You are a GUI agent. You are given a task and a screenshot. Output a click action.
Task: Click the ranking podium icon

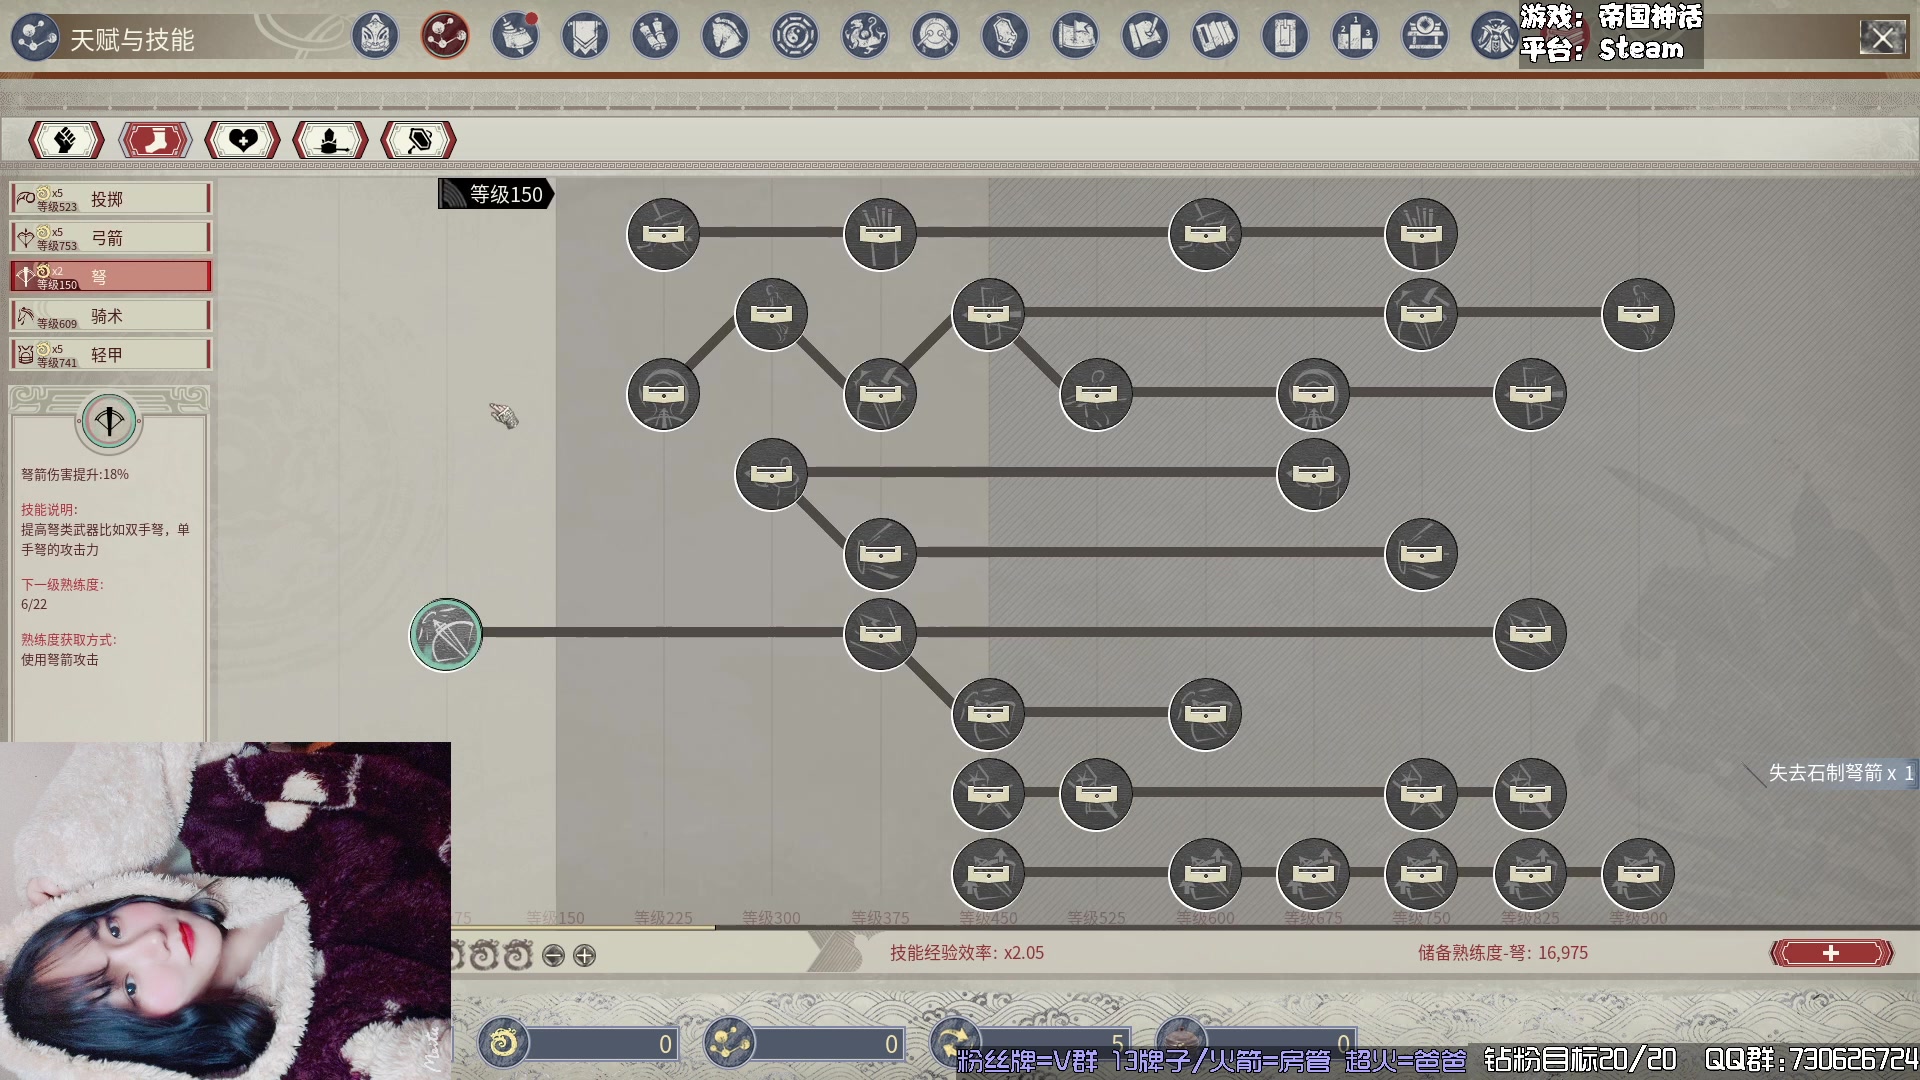click(x=1355, y=37)
